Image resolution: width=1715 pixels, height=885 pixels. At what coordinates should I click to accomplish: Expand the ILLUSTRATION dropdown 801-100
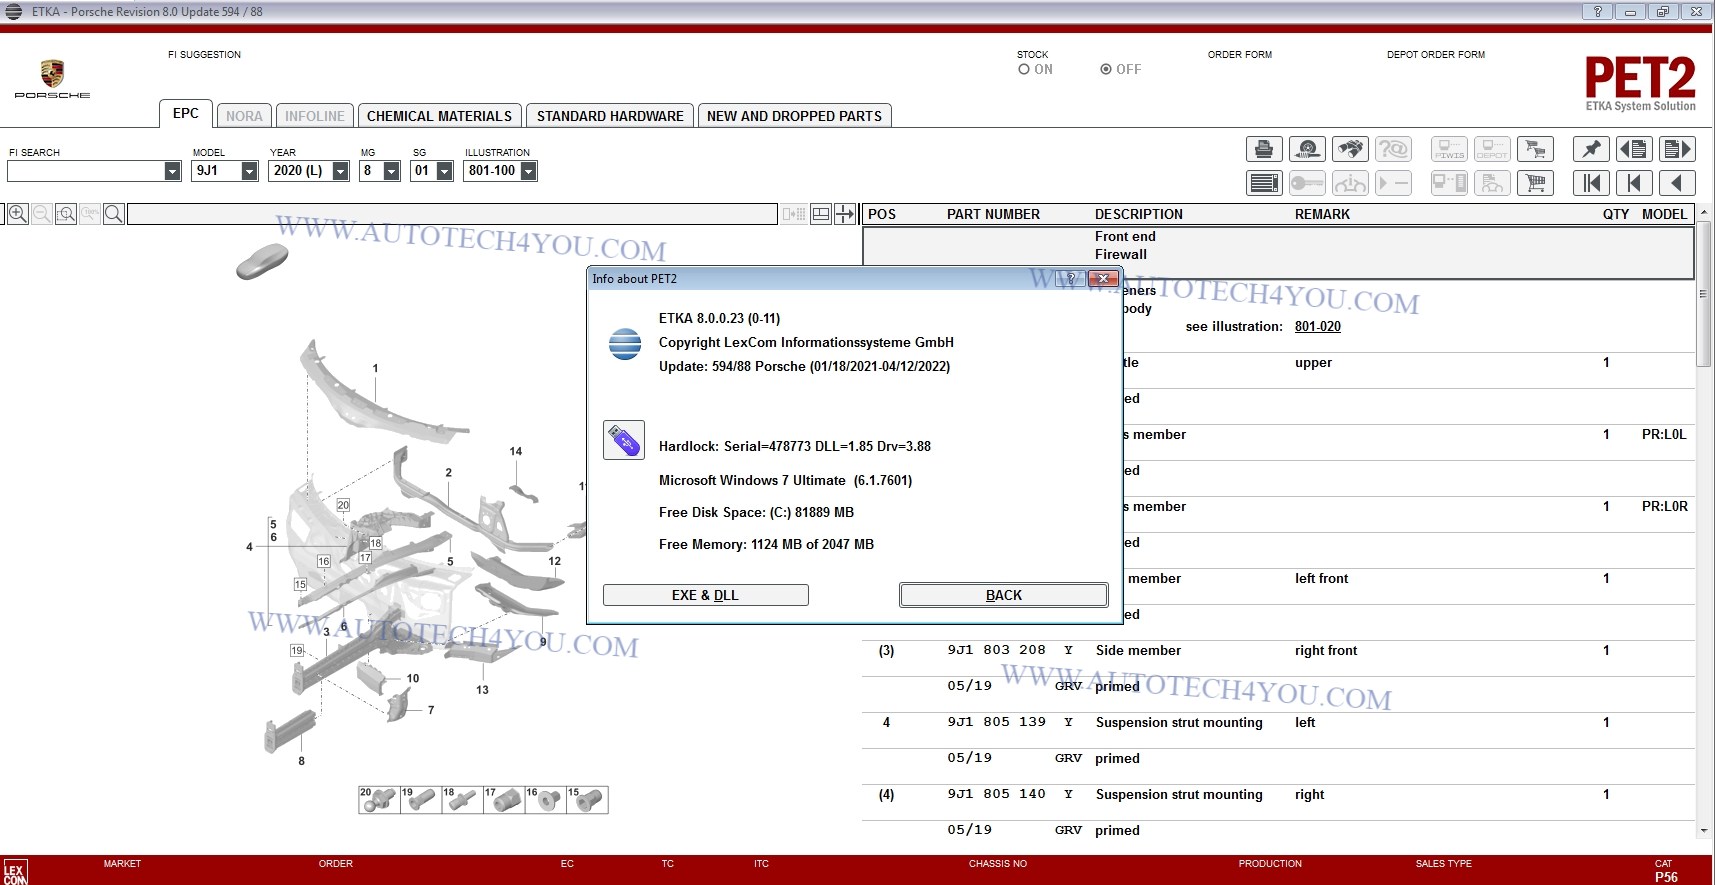coord(528,171)
